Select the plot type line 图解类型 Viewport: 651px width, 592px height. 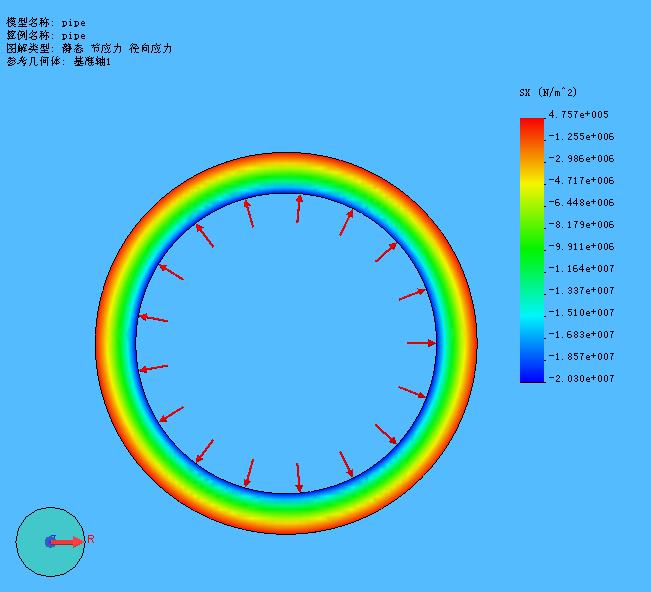[89, 48]
